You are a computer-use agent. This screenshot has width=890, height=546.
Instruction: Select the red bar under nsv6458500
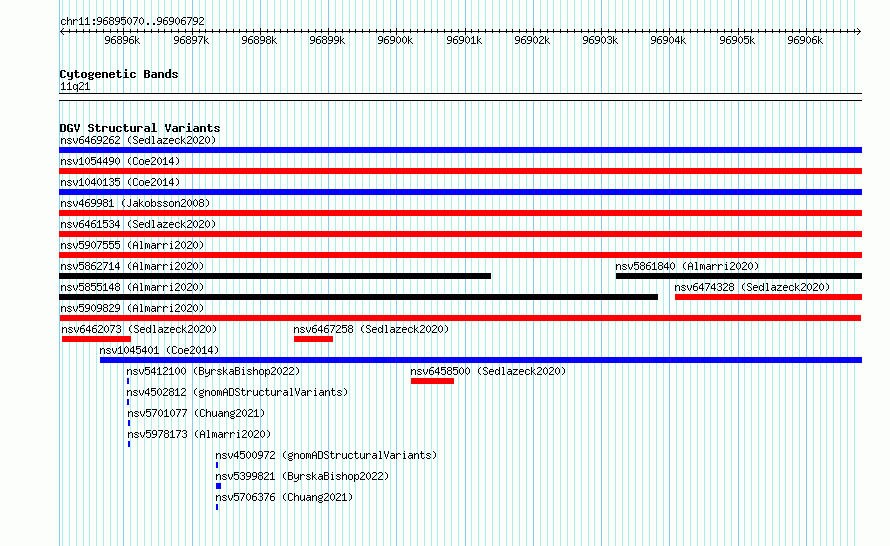point(433,381)
